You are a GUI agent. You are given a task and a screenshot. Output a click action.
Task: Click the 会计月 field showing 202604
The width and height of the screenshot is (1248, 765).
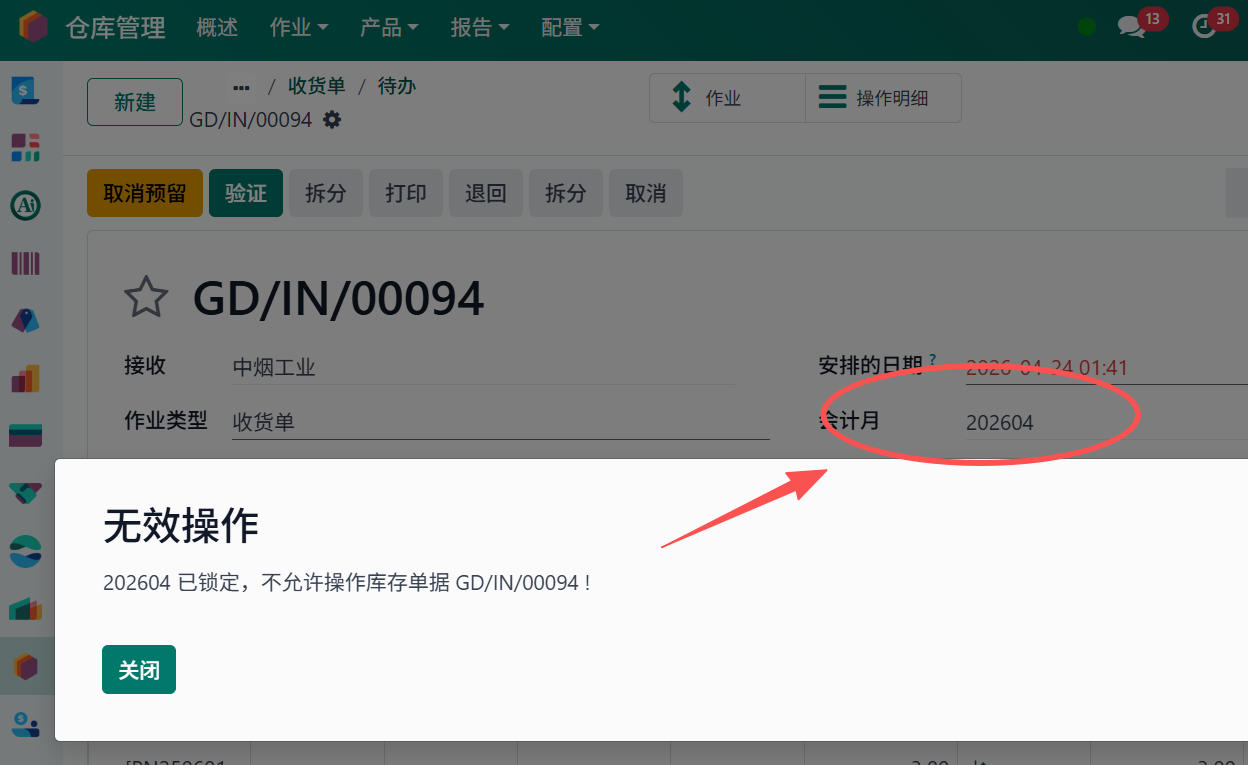point(1000,422)
